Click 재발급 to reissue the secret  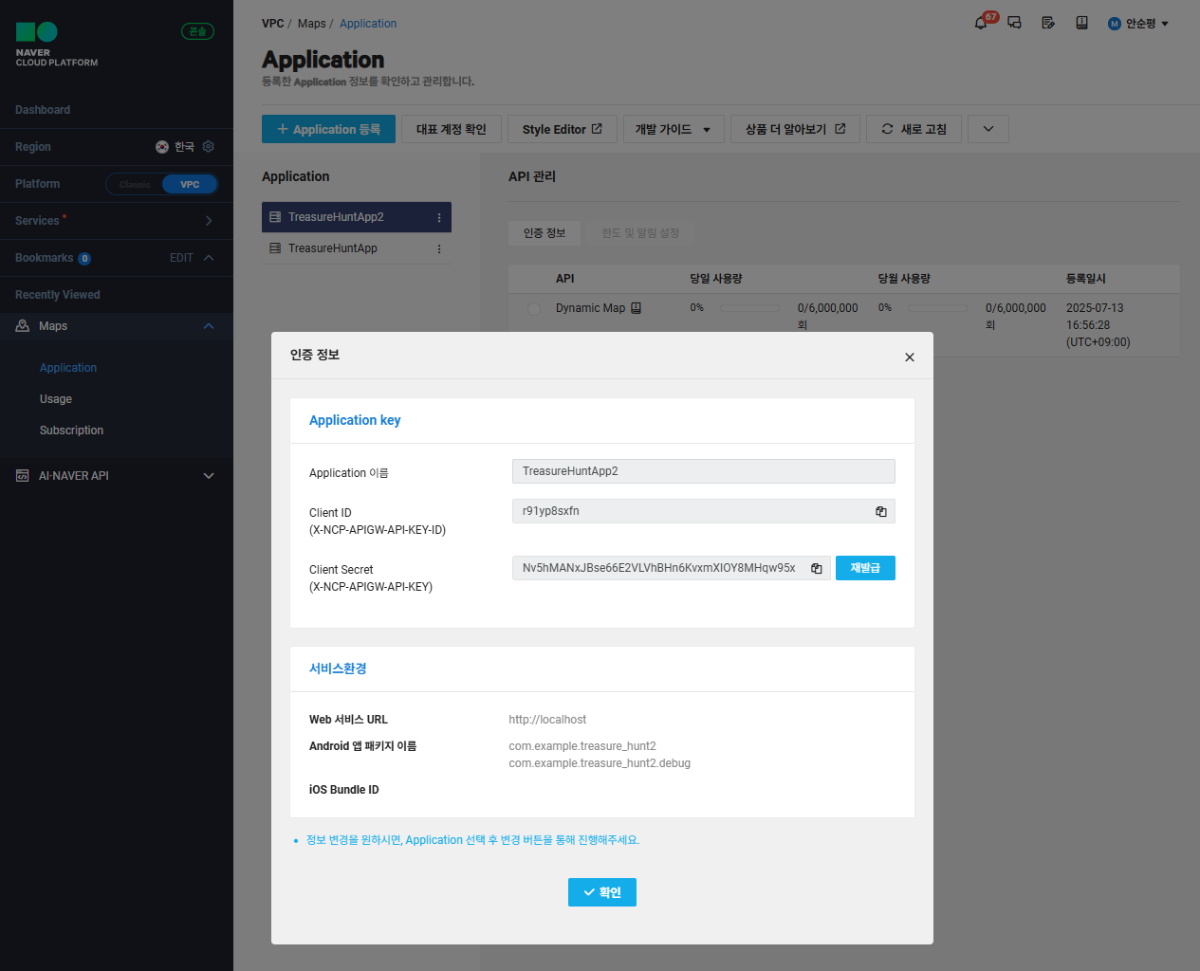pyautogui.click(x=865, y=568)
